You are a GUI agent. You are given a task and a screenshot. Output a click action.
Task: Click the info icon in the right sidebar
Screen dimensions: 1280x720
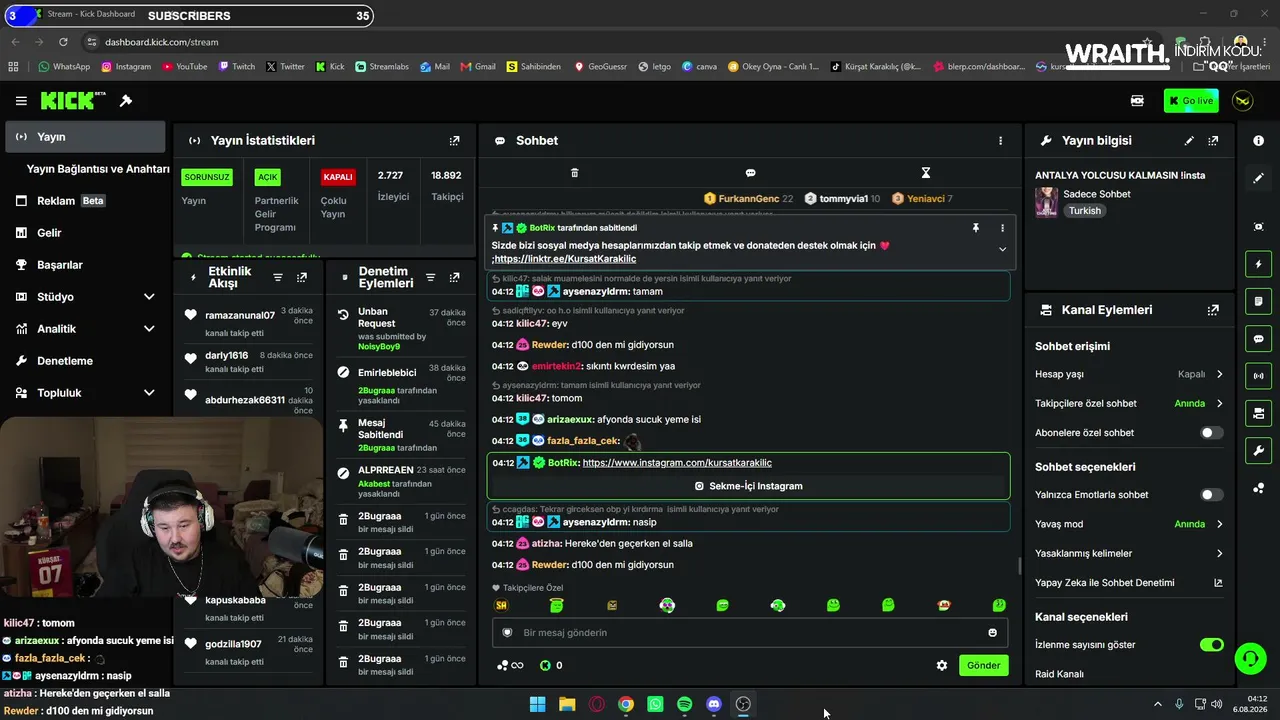[1258, 141]
